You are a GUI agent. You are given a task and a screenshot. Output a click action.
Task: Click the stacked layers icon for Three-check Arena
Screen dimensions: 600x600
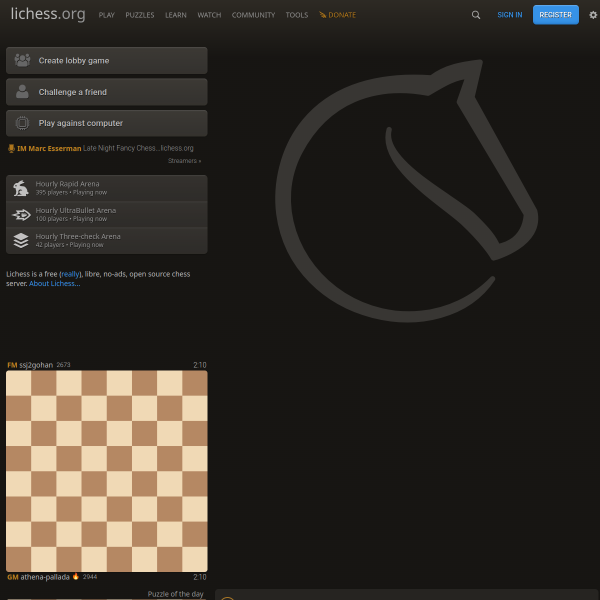pos(21,241)
